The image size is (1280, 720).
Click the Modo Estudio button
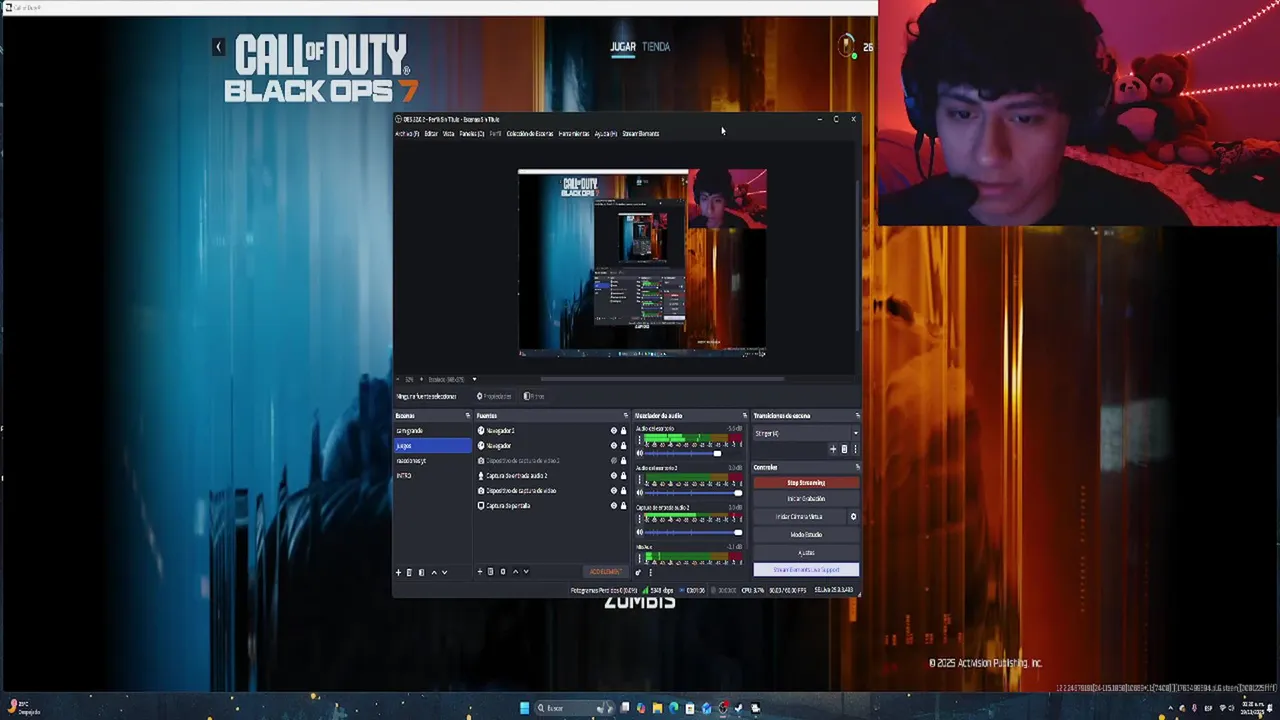(806, 534)
